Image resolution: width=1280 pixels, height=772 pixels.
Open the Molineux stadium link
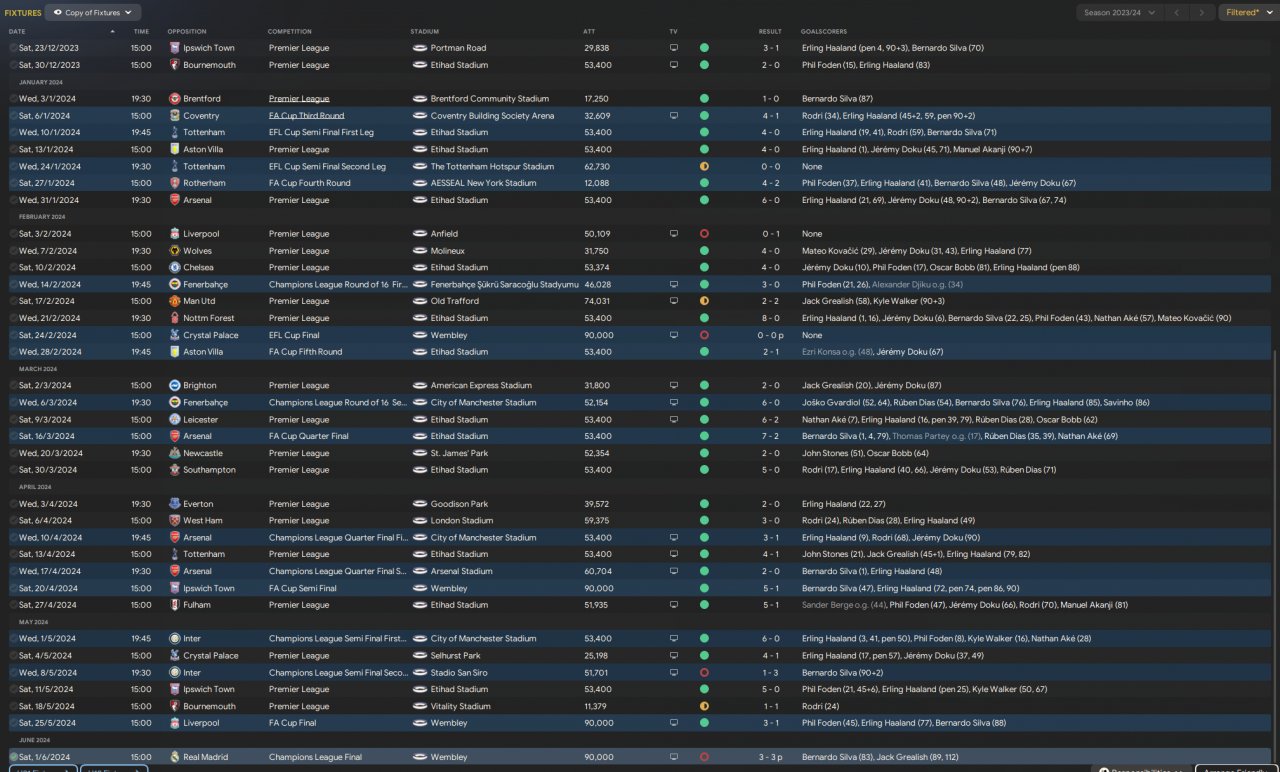448,251
